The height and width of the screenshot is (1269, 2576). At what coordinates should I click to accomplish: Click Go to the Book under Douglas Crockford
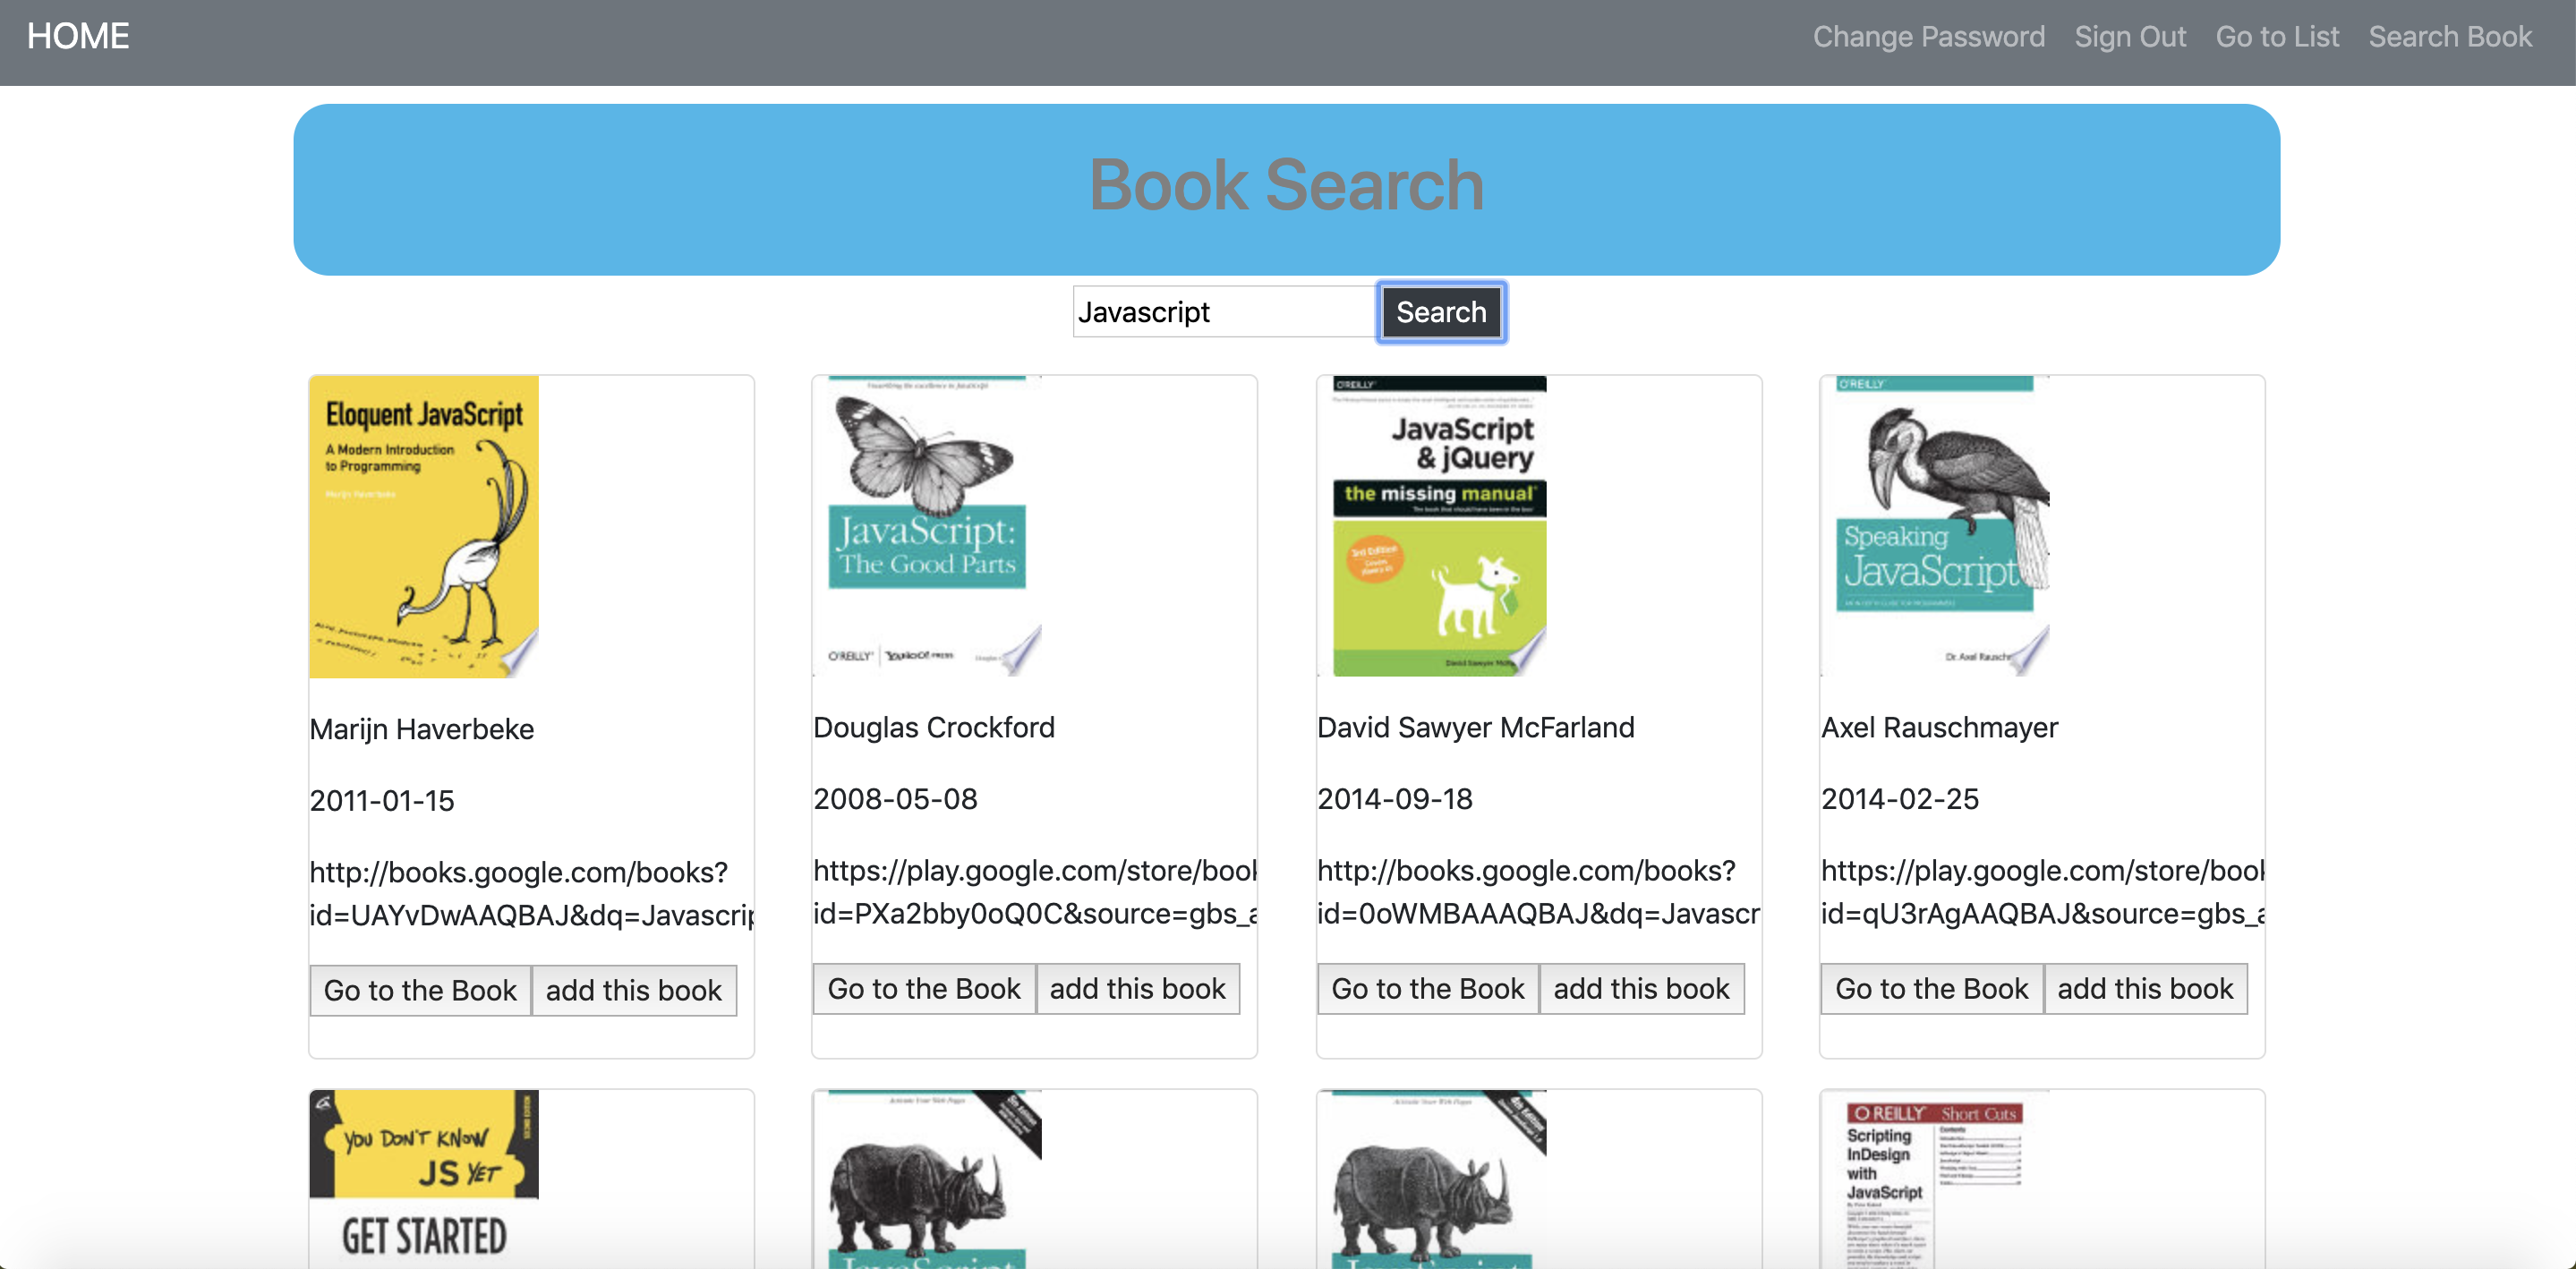923,988
